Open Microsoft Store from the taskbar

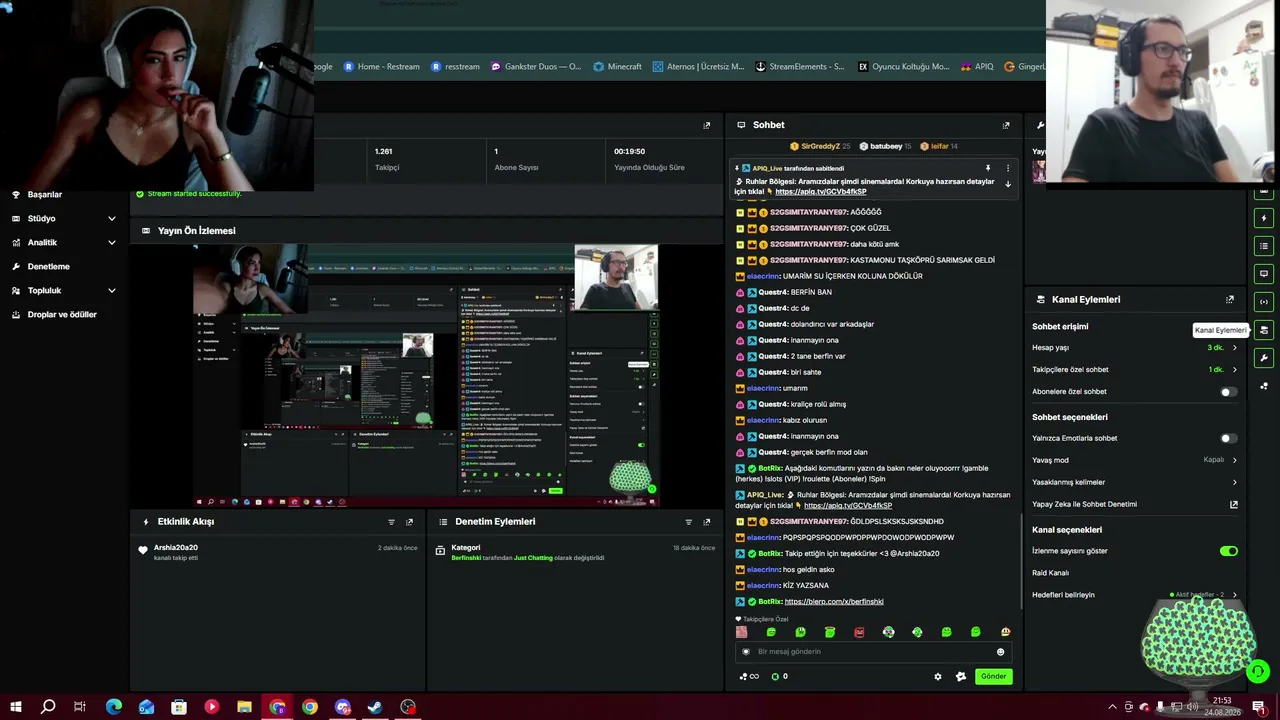point(179,707)
